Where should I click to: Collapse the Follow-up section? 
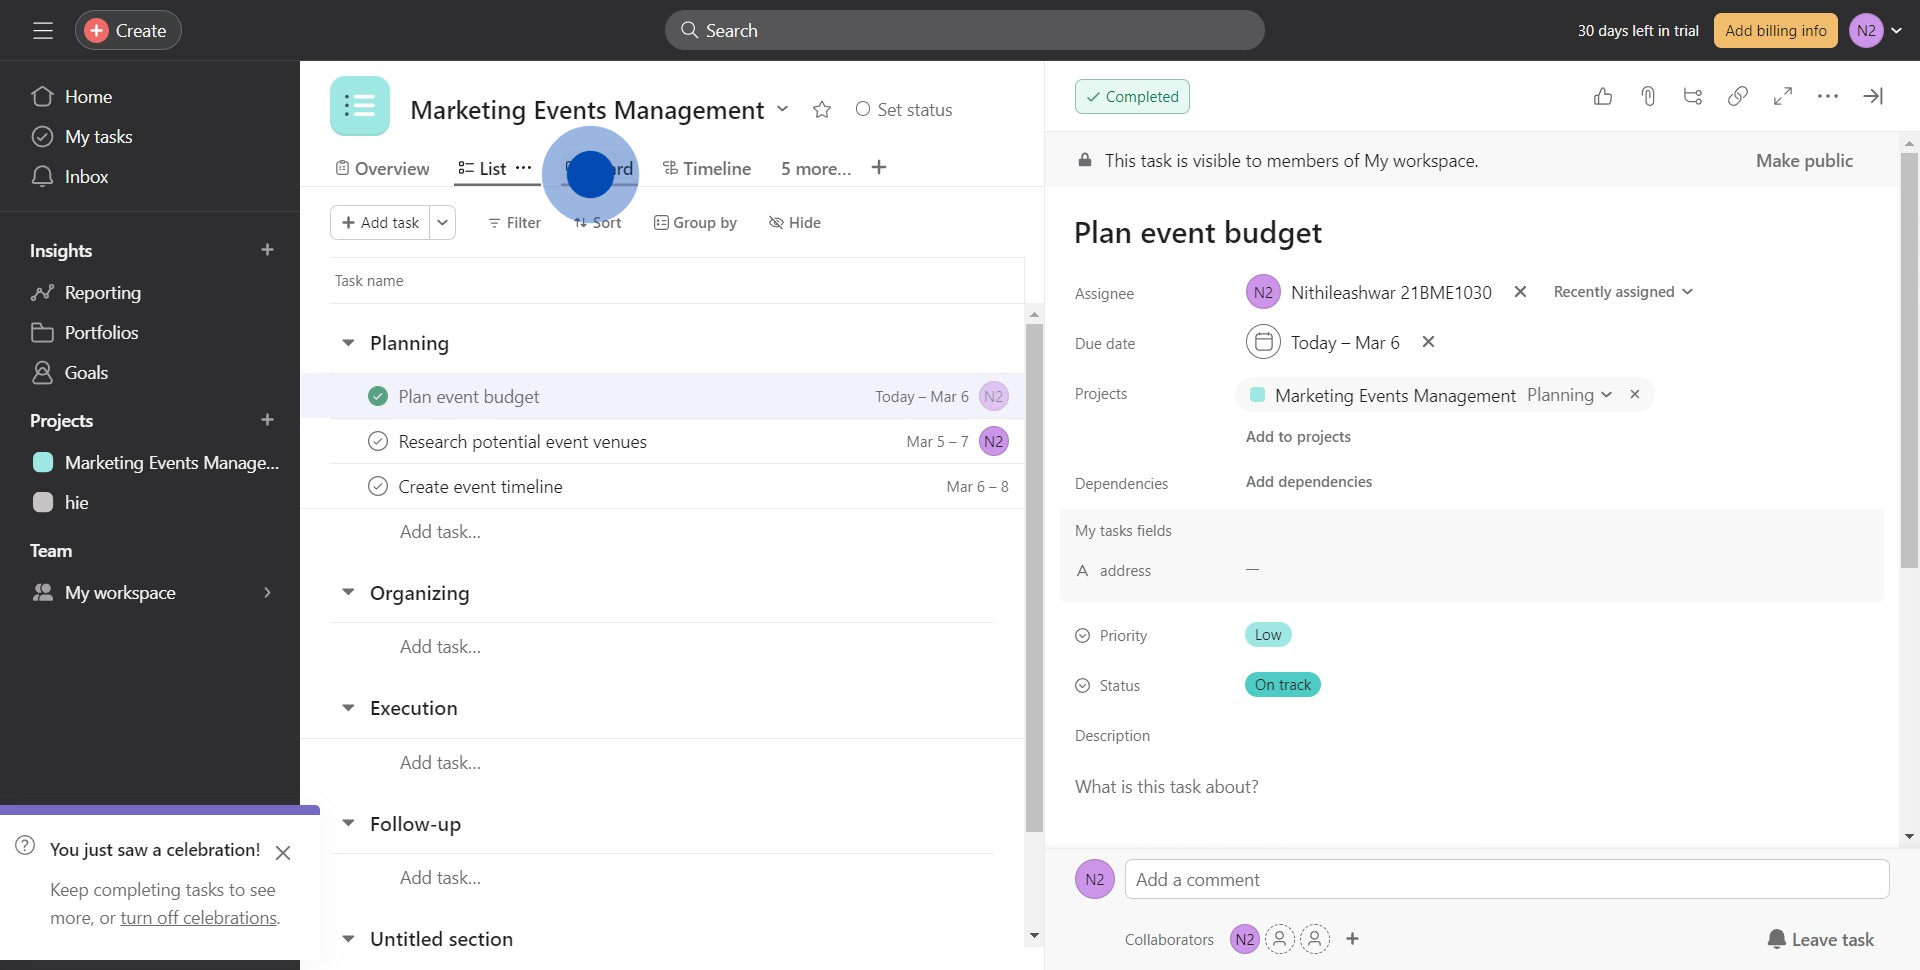pyautogui.click(x=348, y=824)
